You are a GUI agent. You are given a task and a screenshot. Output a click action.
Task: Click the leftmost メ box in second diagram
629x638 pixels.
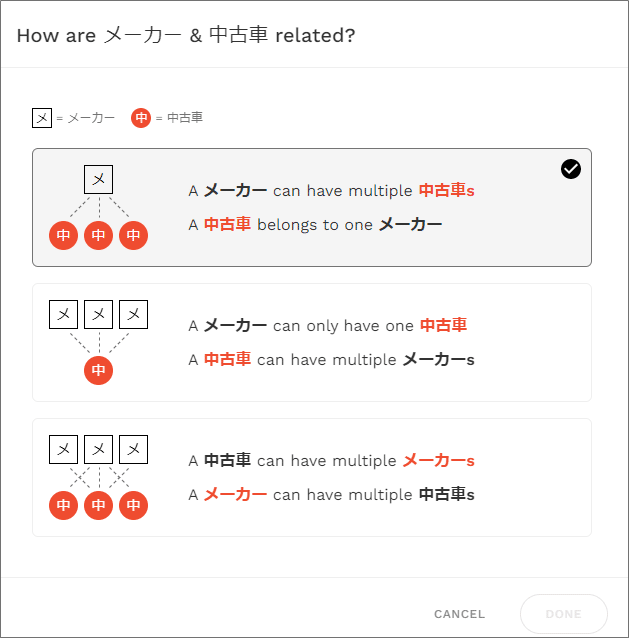pos(63,315)
